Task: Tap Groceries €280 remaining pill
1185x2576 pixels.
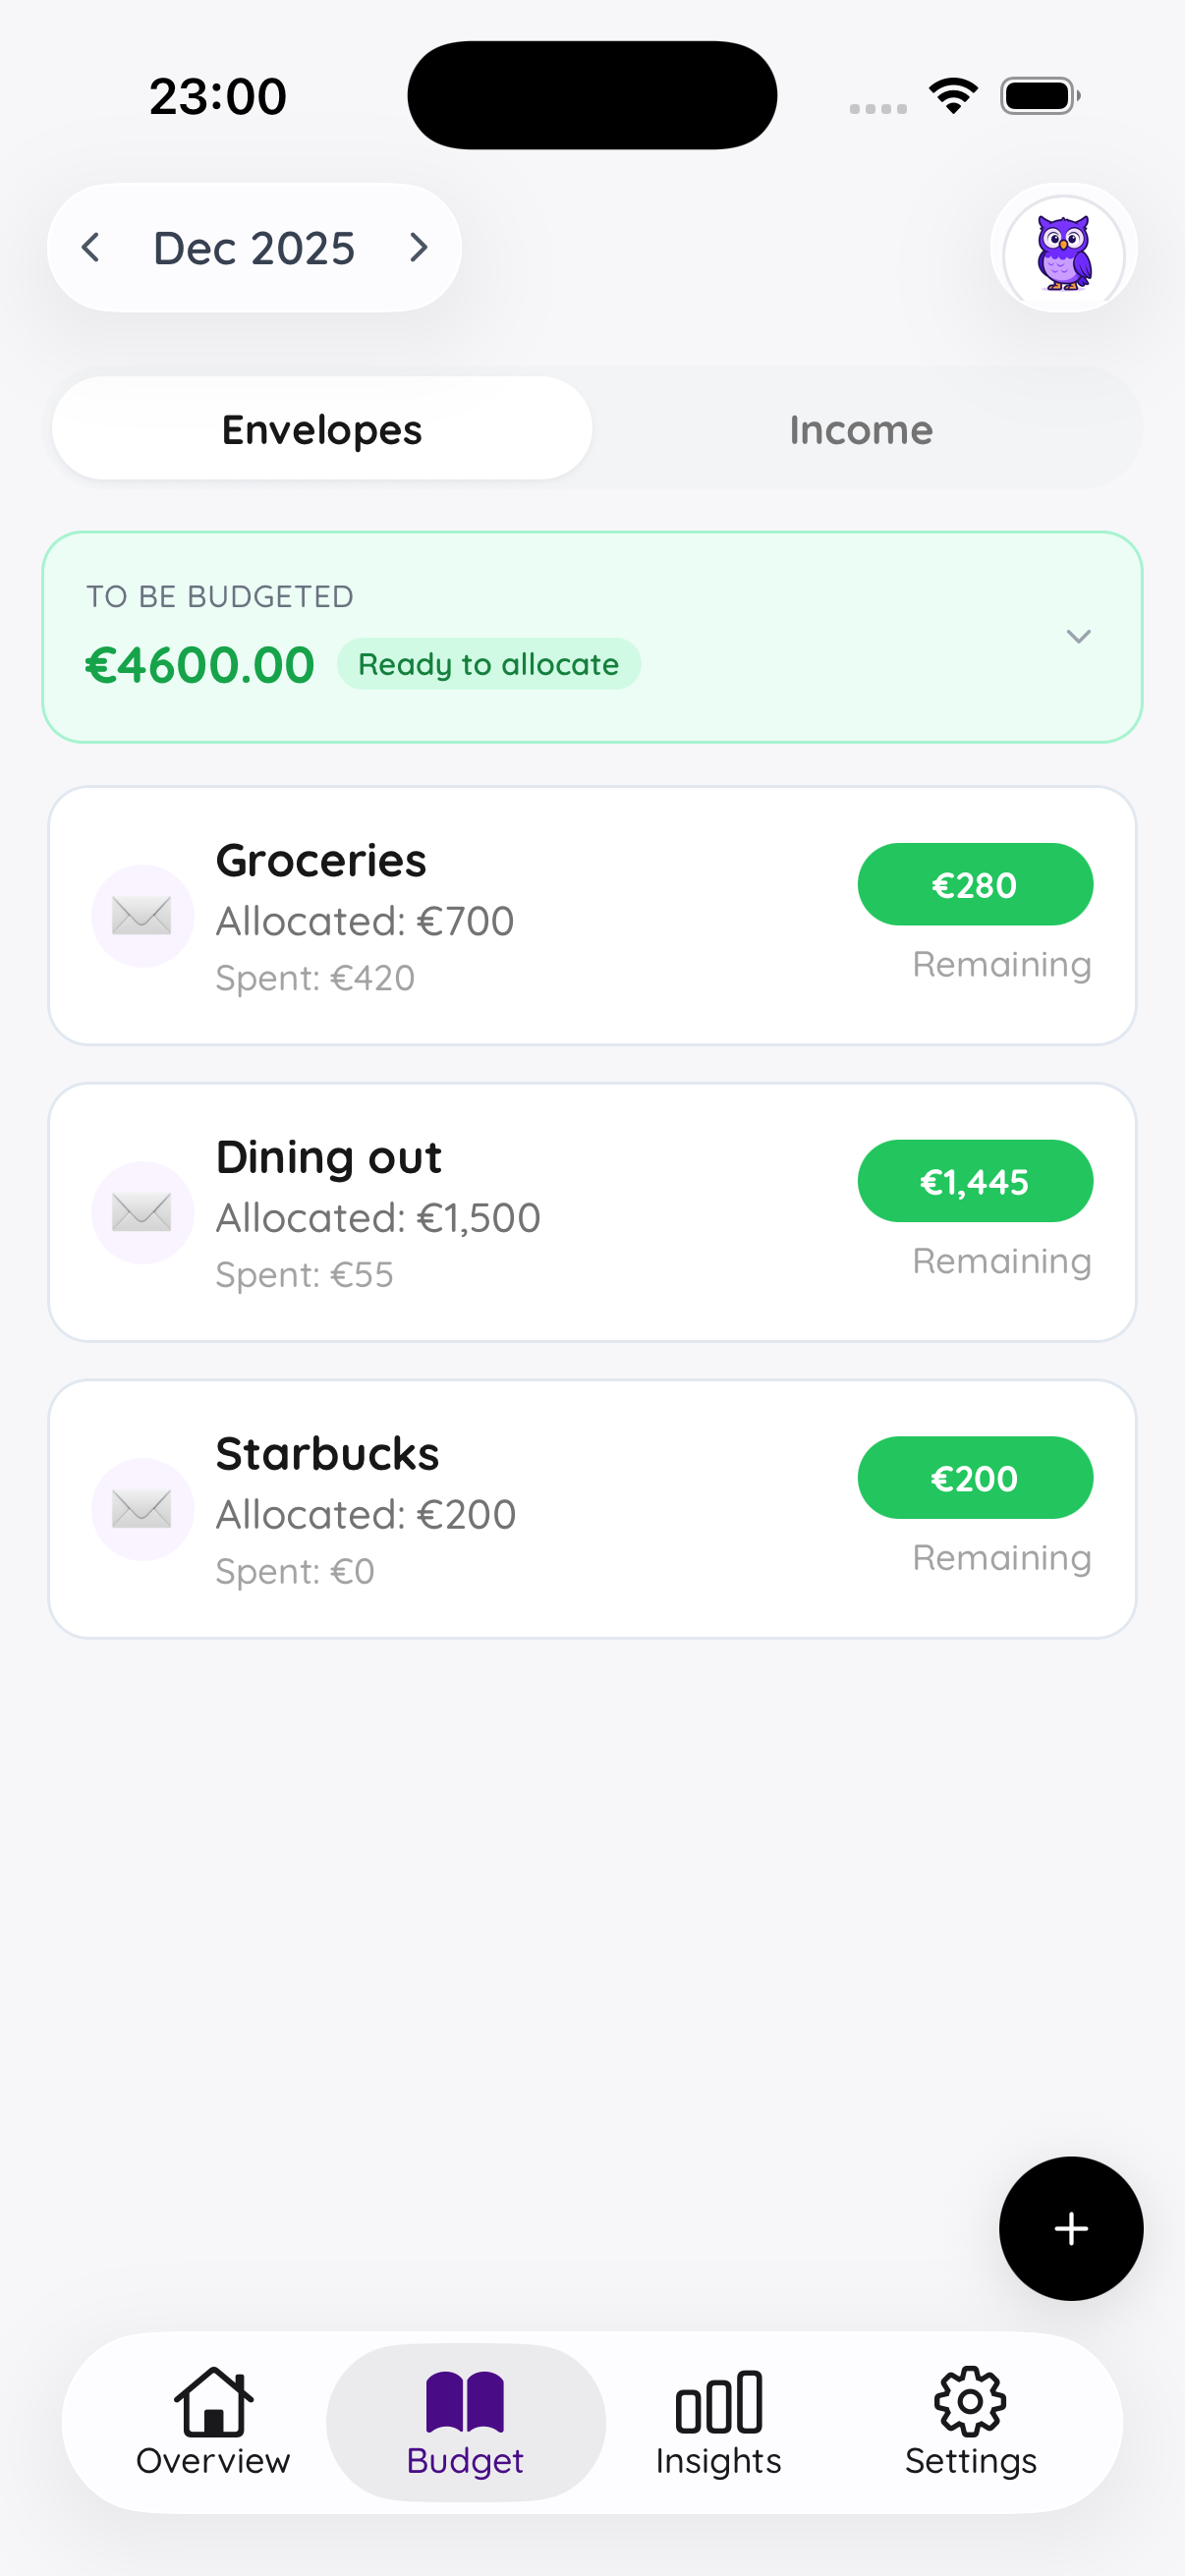Action: point(974,885)
